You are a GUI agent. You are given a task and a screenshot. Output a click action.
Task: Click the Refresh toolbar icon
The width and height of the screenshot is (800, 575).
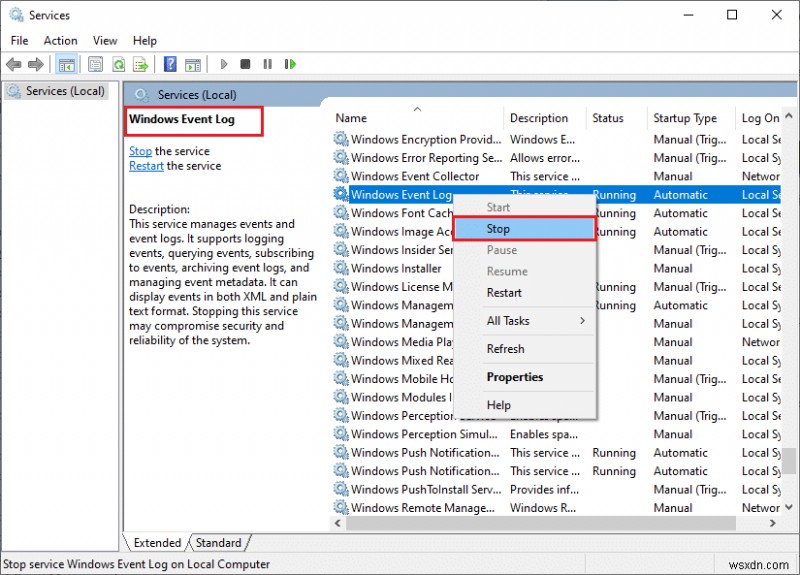click(x=118, y=64)
